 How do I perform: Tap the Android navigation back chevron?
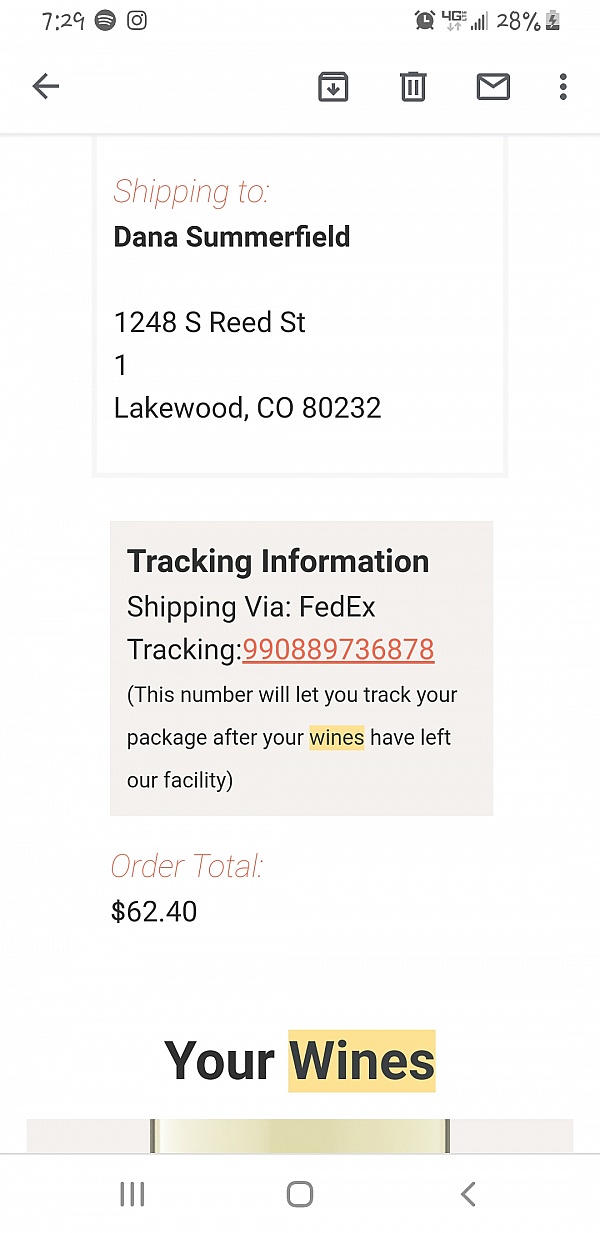pyautogui.click(x=467, y=1193)
